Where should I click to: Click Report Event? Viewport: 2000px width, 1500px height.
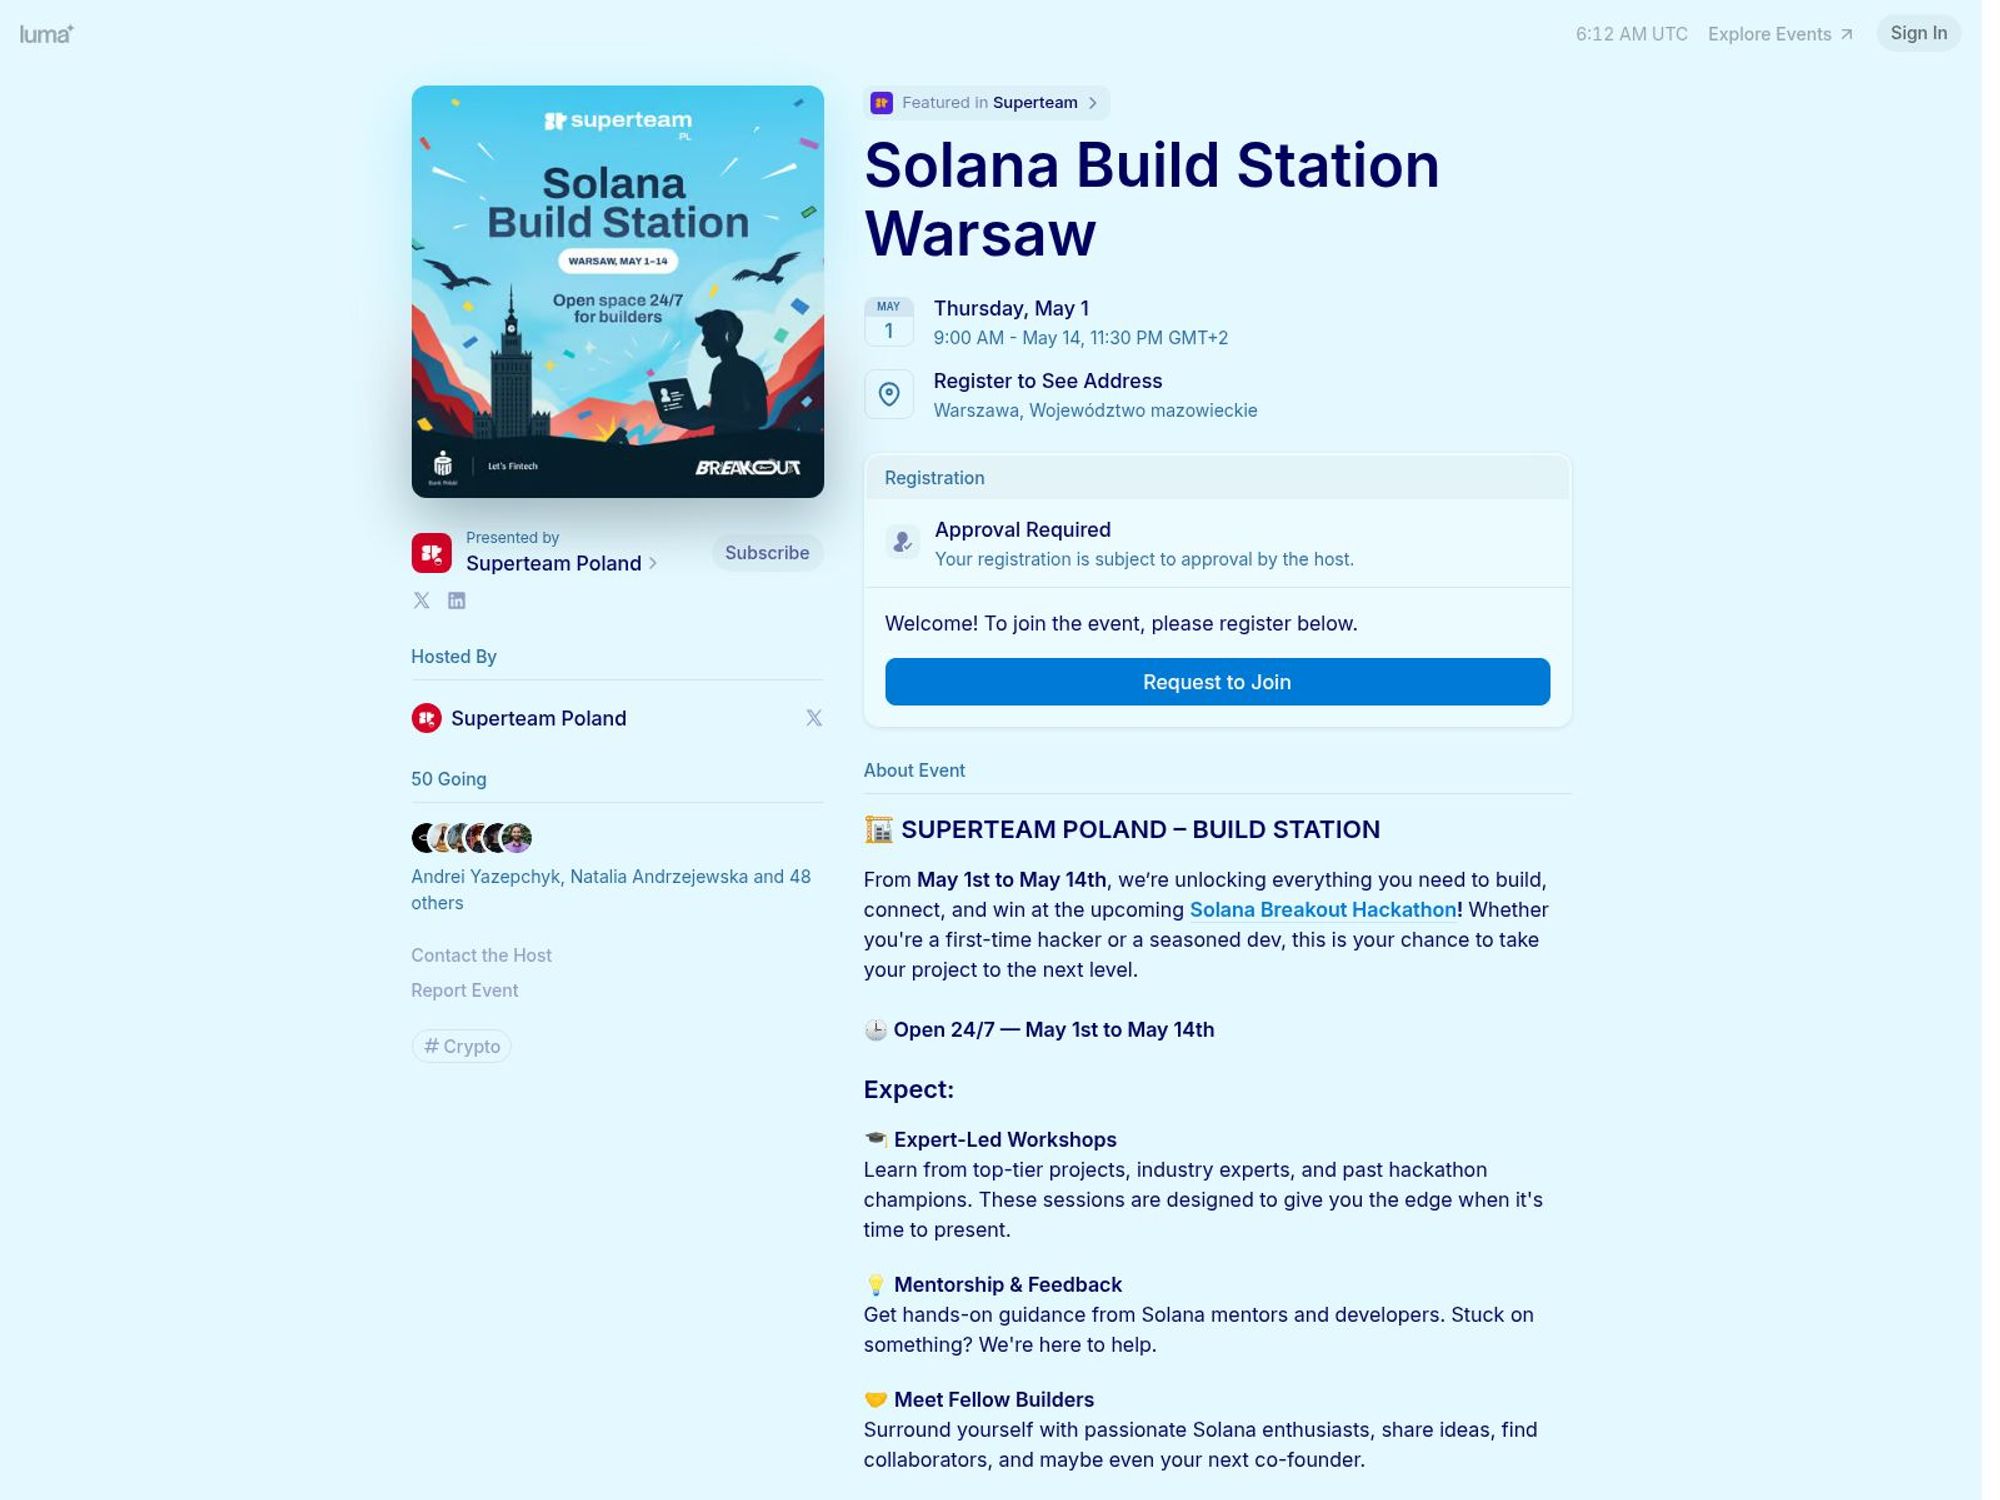pyautogui.click(x=464, y=990)
